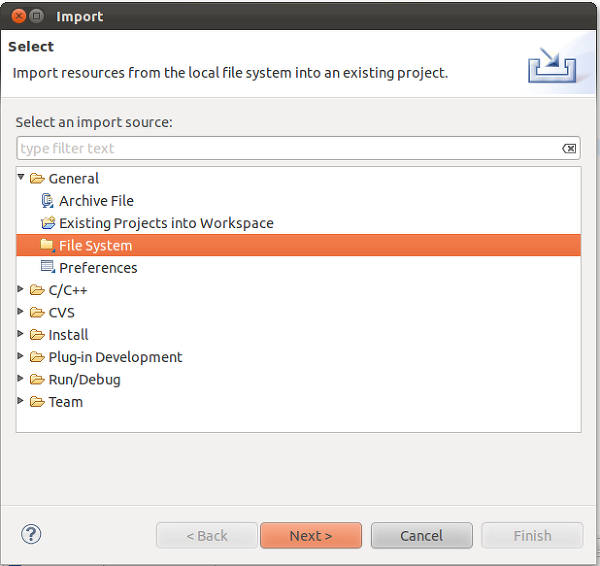Focus the type filter text field
The height and width of the screenshot is (566, 600).
tap(298, 148)
